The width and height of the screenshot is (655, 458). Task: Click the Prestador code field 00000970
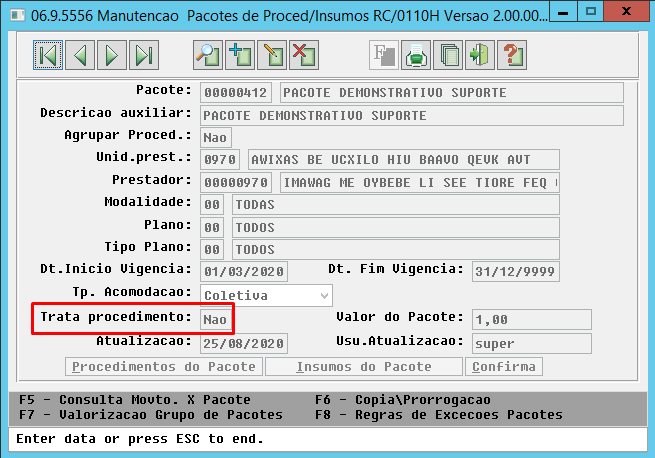click(x=236, y=183)
